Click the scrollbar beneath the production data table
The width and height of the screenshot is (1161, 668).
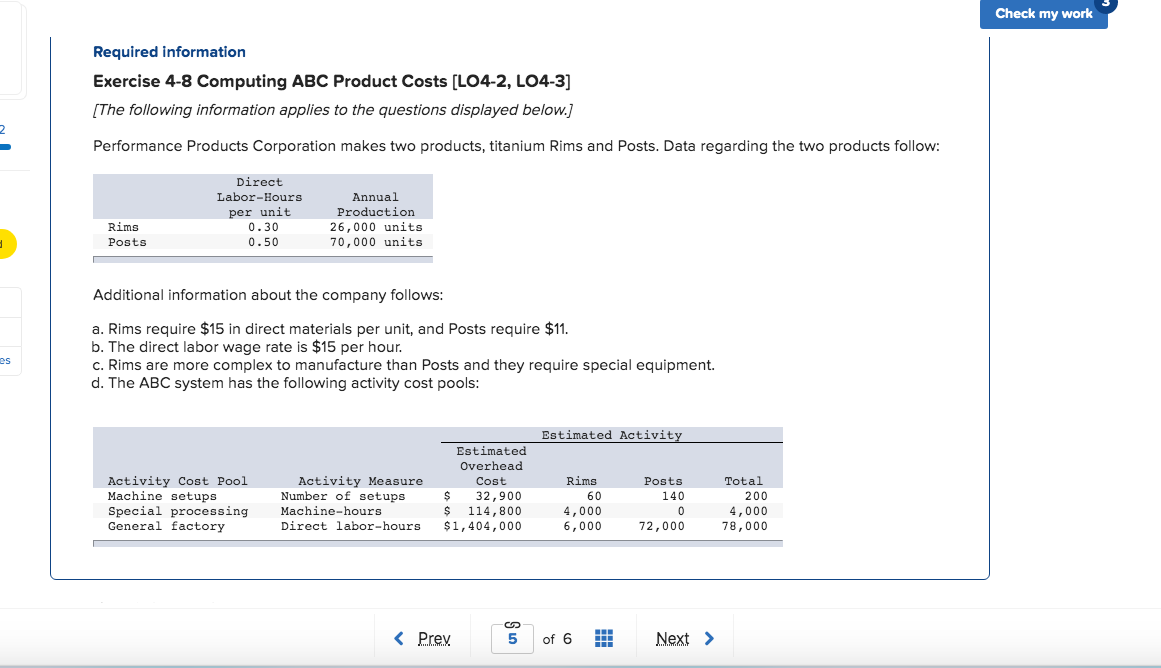262,258
